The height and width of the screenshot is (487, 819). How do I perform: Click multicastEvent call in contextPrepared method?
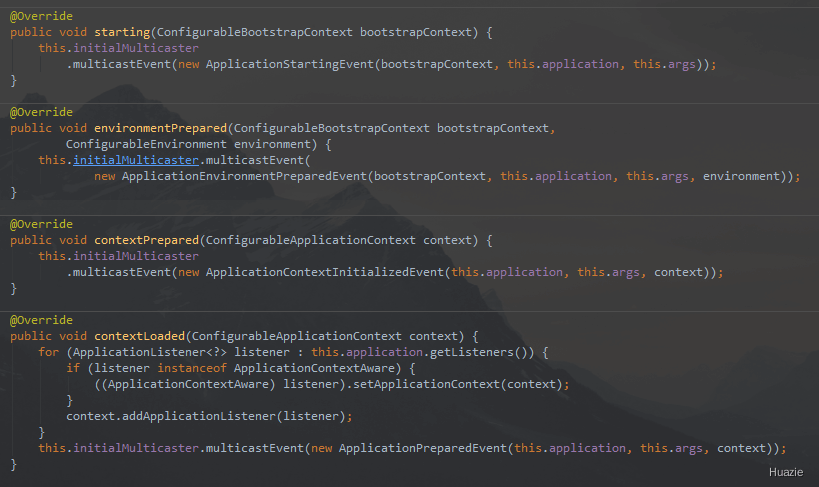tap(122, 272)
